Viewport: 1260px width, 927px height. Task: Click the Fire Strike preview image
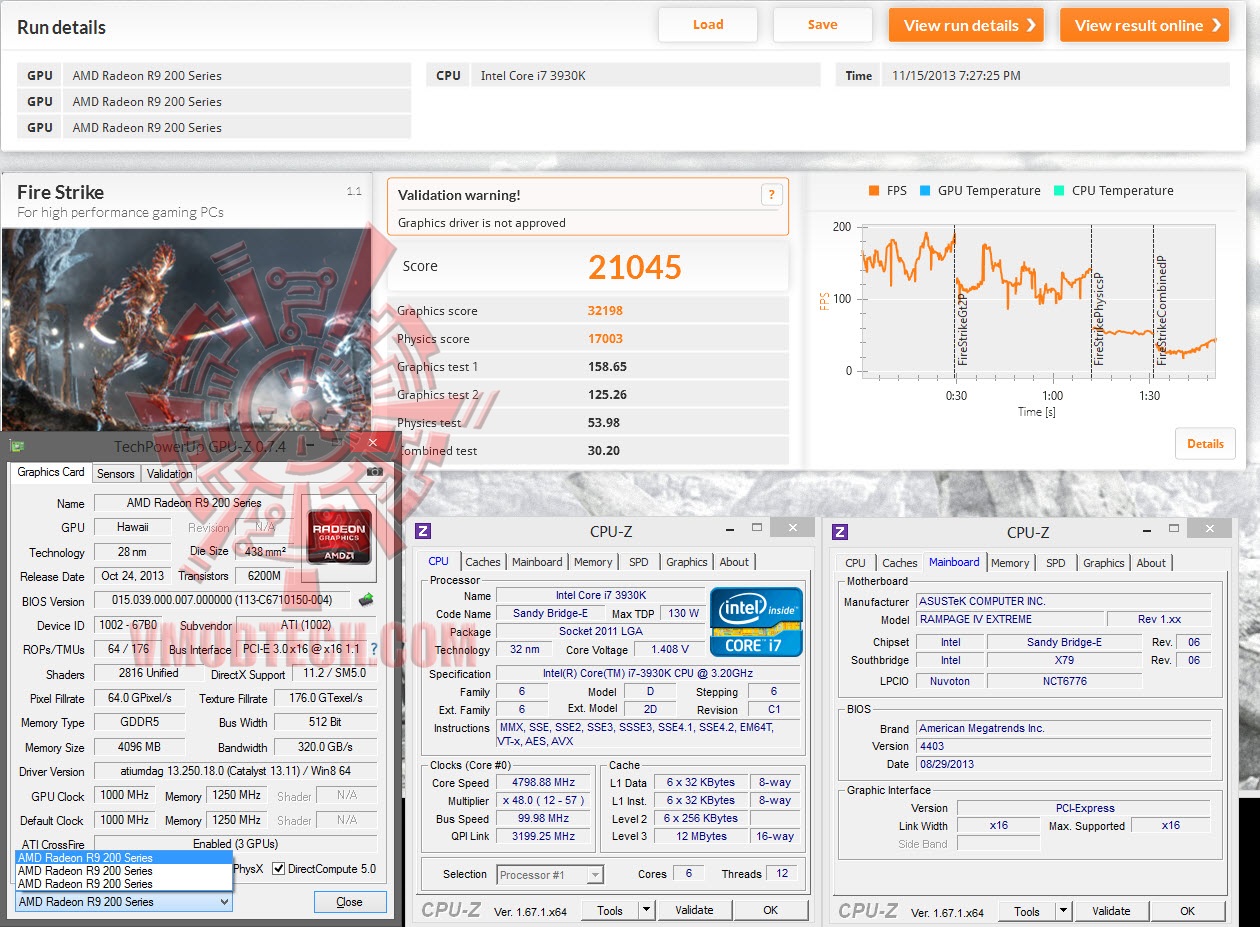[x=187, y=330]
